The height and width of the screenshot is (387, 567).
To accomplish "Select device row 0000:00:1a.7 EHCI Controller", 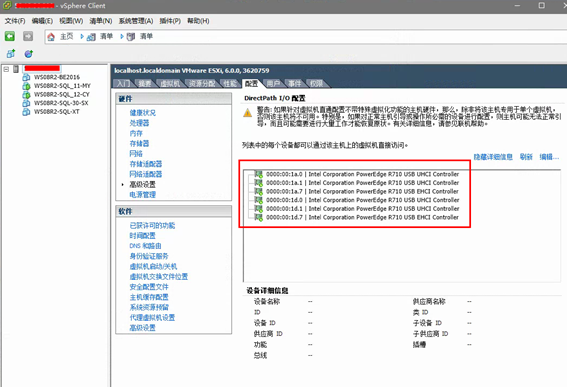I will [x=362, y=191].
